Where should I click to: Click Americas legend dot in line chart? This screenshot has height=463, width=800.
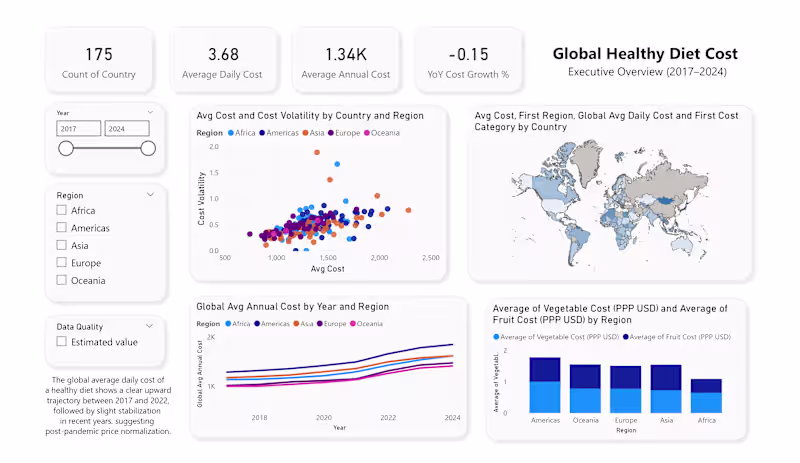tap(257, 324)
